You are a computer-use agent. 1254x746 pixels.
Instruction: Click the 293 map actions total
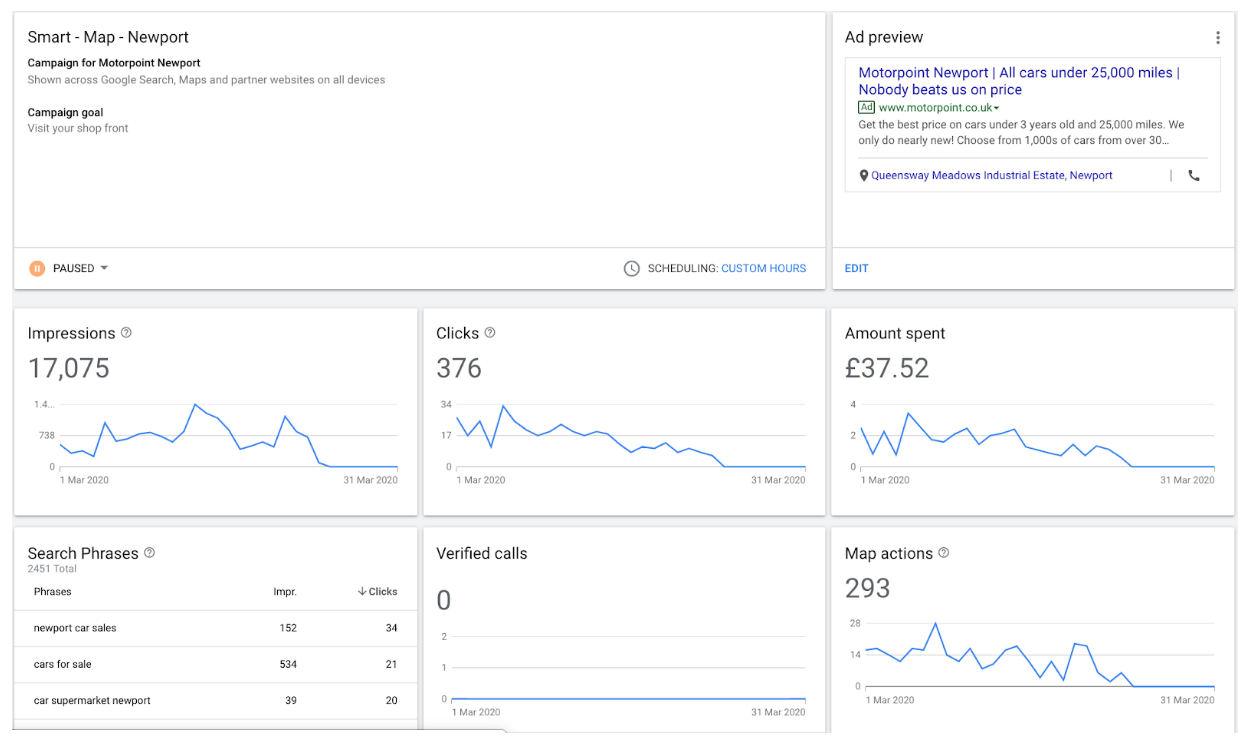tap(868, 588)
